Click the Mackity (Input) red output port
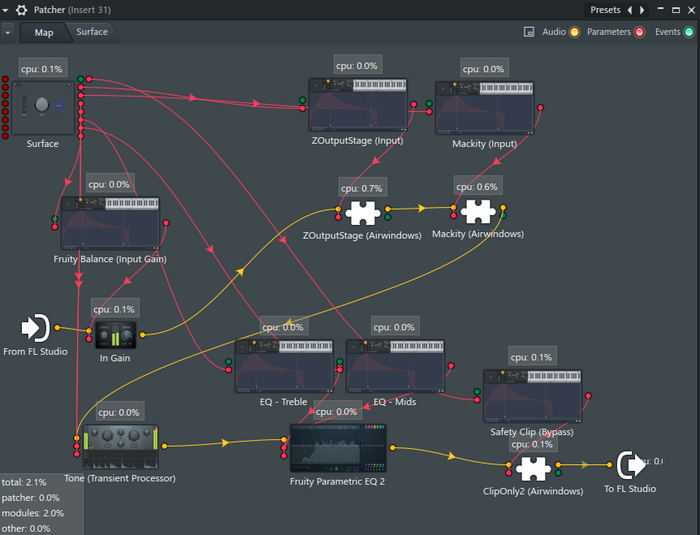 (x=540, y=108)
